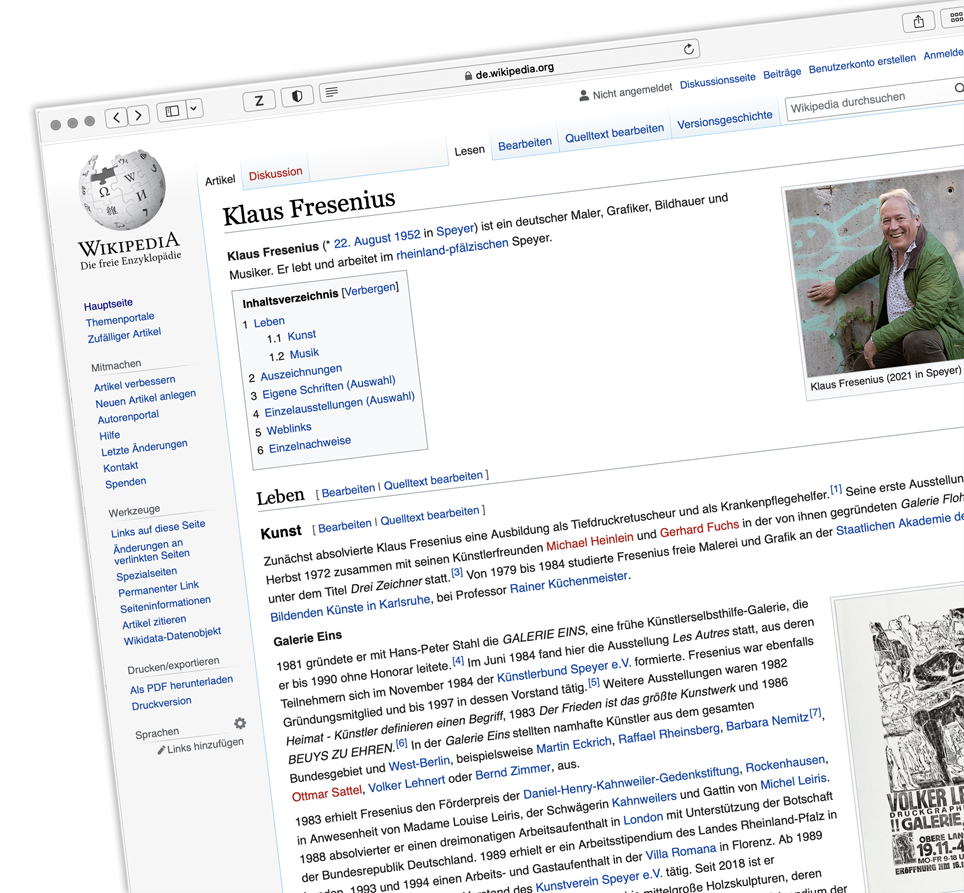Open the Bearbeiten tab at the page top

point(524,145)
